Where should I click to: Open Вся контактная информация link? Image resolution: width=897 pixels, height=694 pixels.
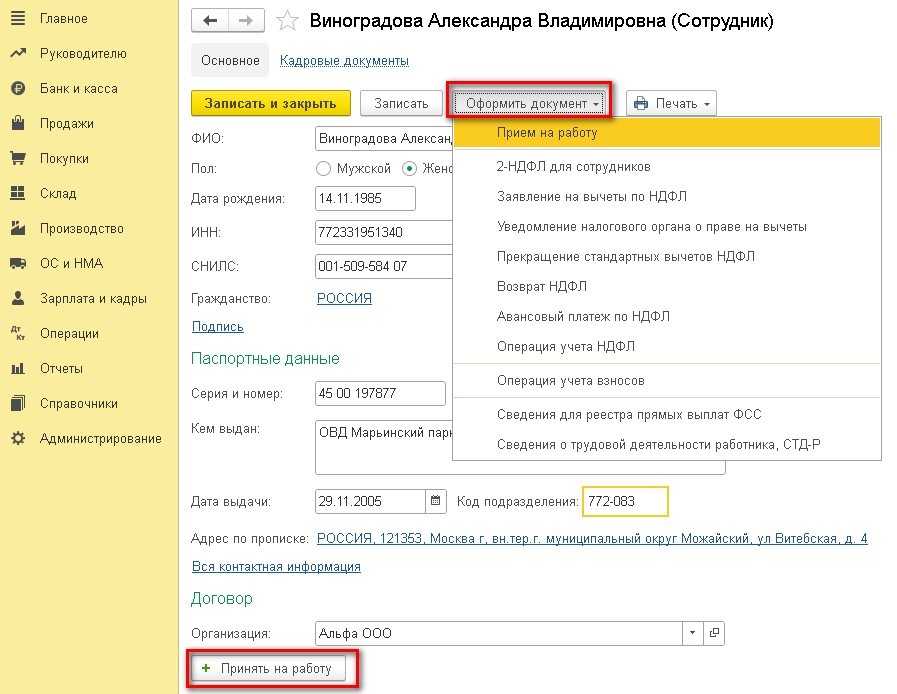click(x=276, y=566)
